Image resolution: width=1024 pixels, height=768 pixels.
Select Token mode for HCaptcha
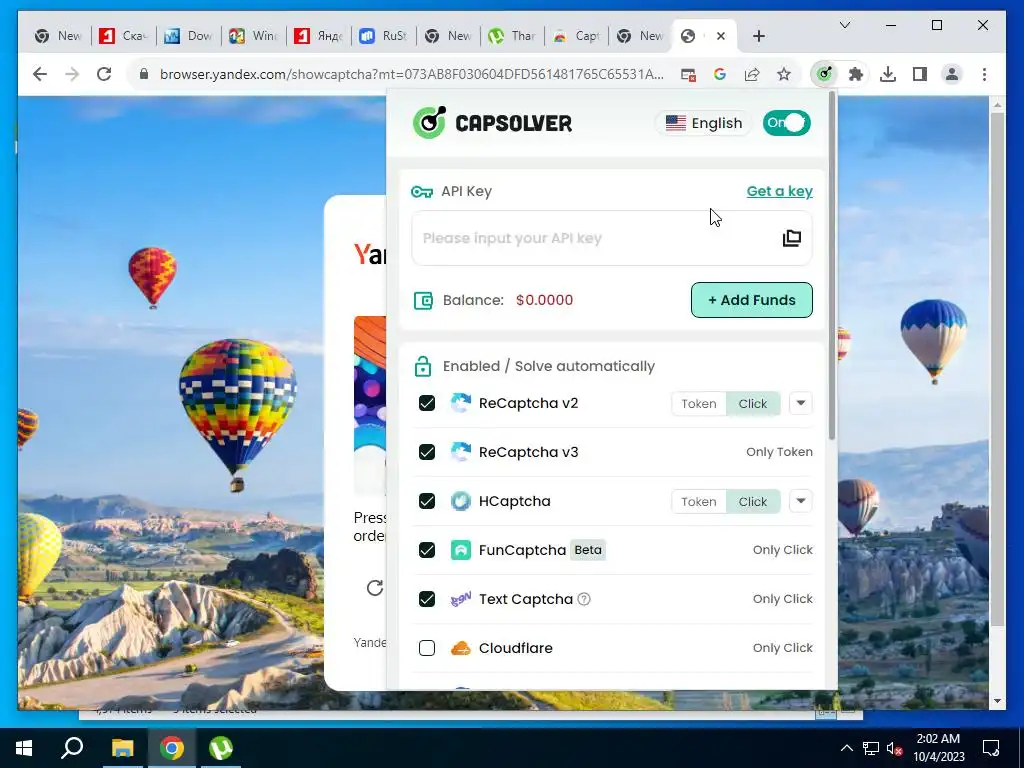point(699,502)
